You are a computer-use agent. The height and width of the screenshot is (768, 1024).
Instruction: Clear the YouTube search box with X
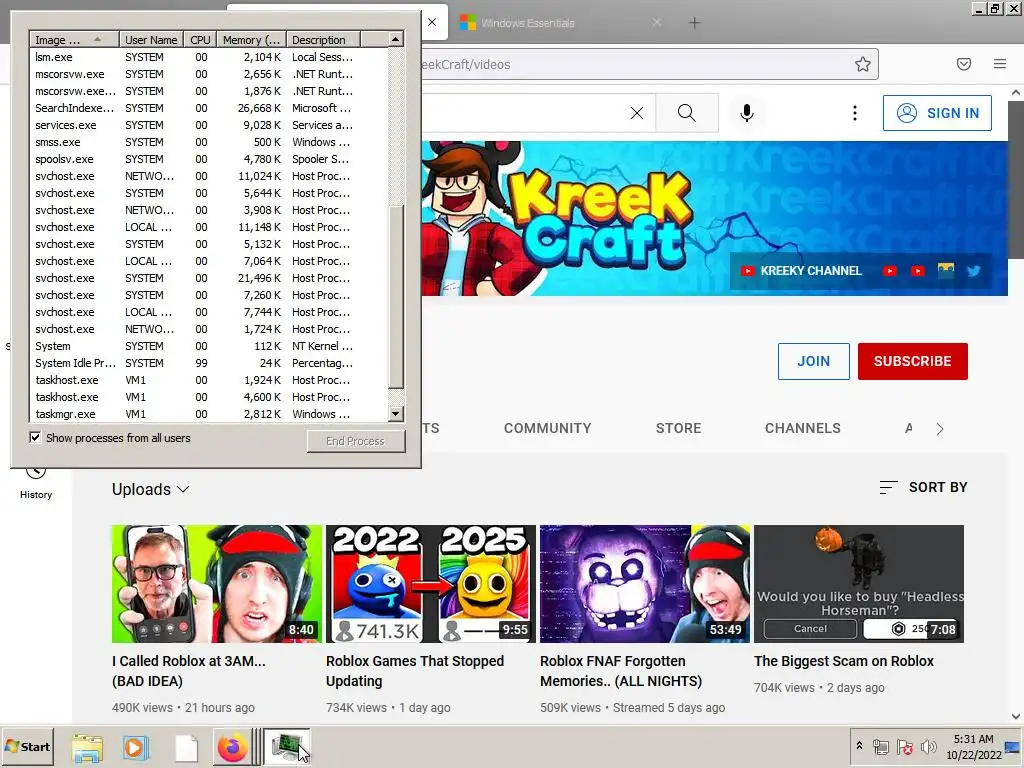coord(637,113)
